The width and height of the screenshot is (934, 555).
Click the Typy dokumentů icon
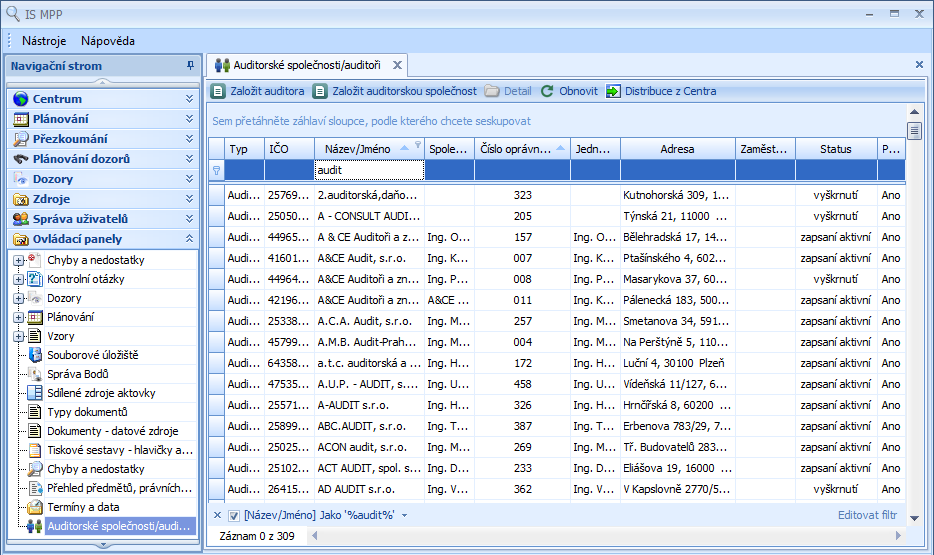[35, 412]
